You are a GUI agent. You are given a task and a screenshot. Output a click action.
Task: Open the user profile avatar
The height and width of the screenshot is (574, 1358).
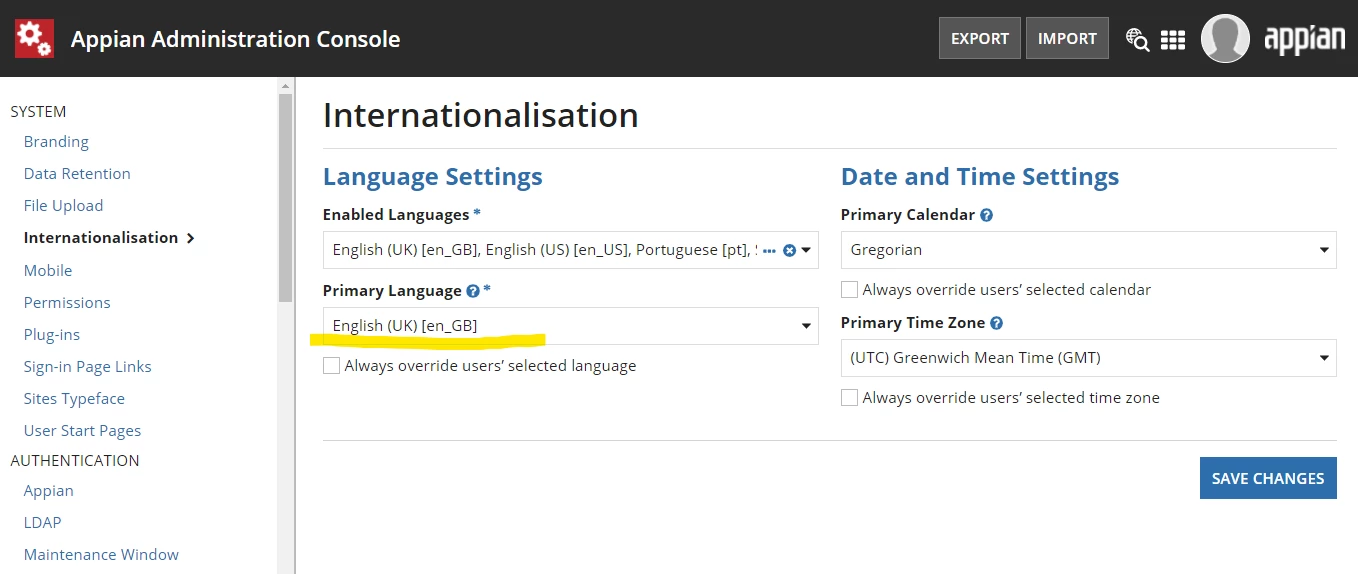(x=1225, y=38)
